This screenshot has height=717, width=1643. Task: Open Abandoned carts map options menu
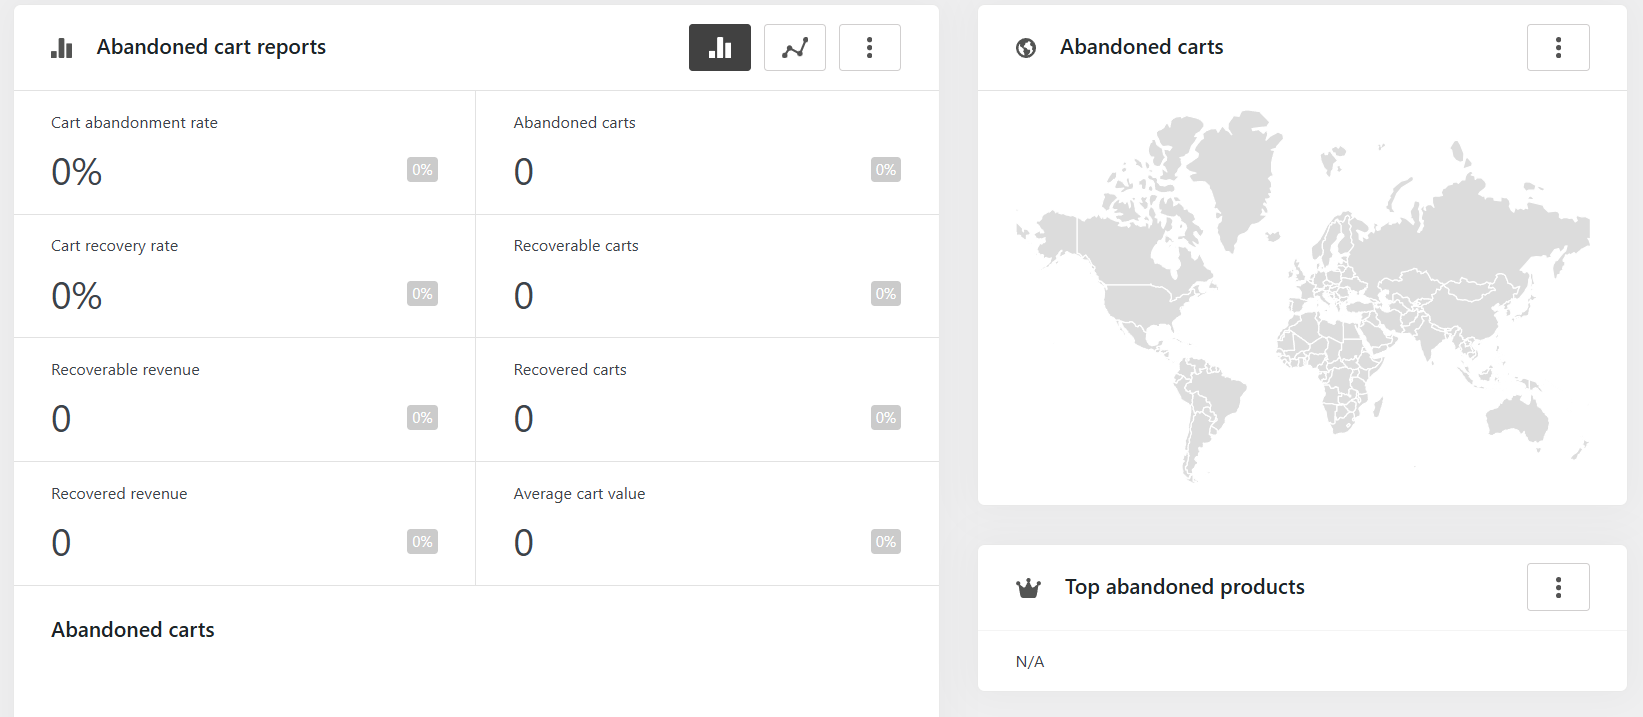(x=1557, y=48)
